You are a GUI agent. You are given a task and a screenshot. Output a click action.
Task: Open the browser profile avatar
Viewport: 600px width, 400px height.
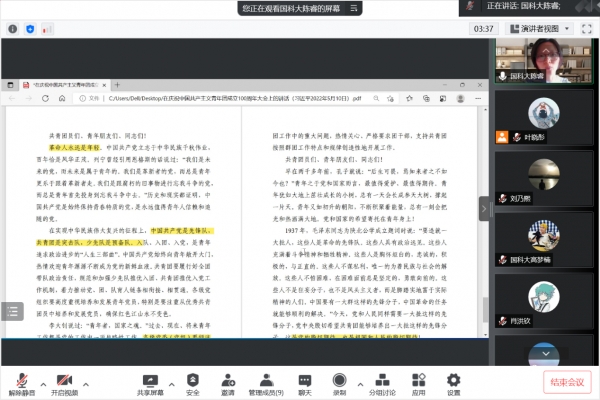pos(460,98)
